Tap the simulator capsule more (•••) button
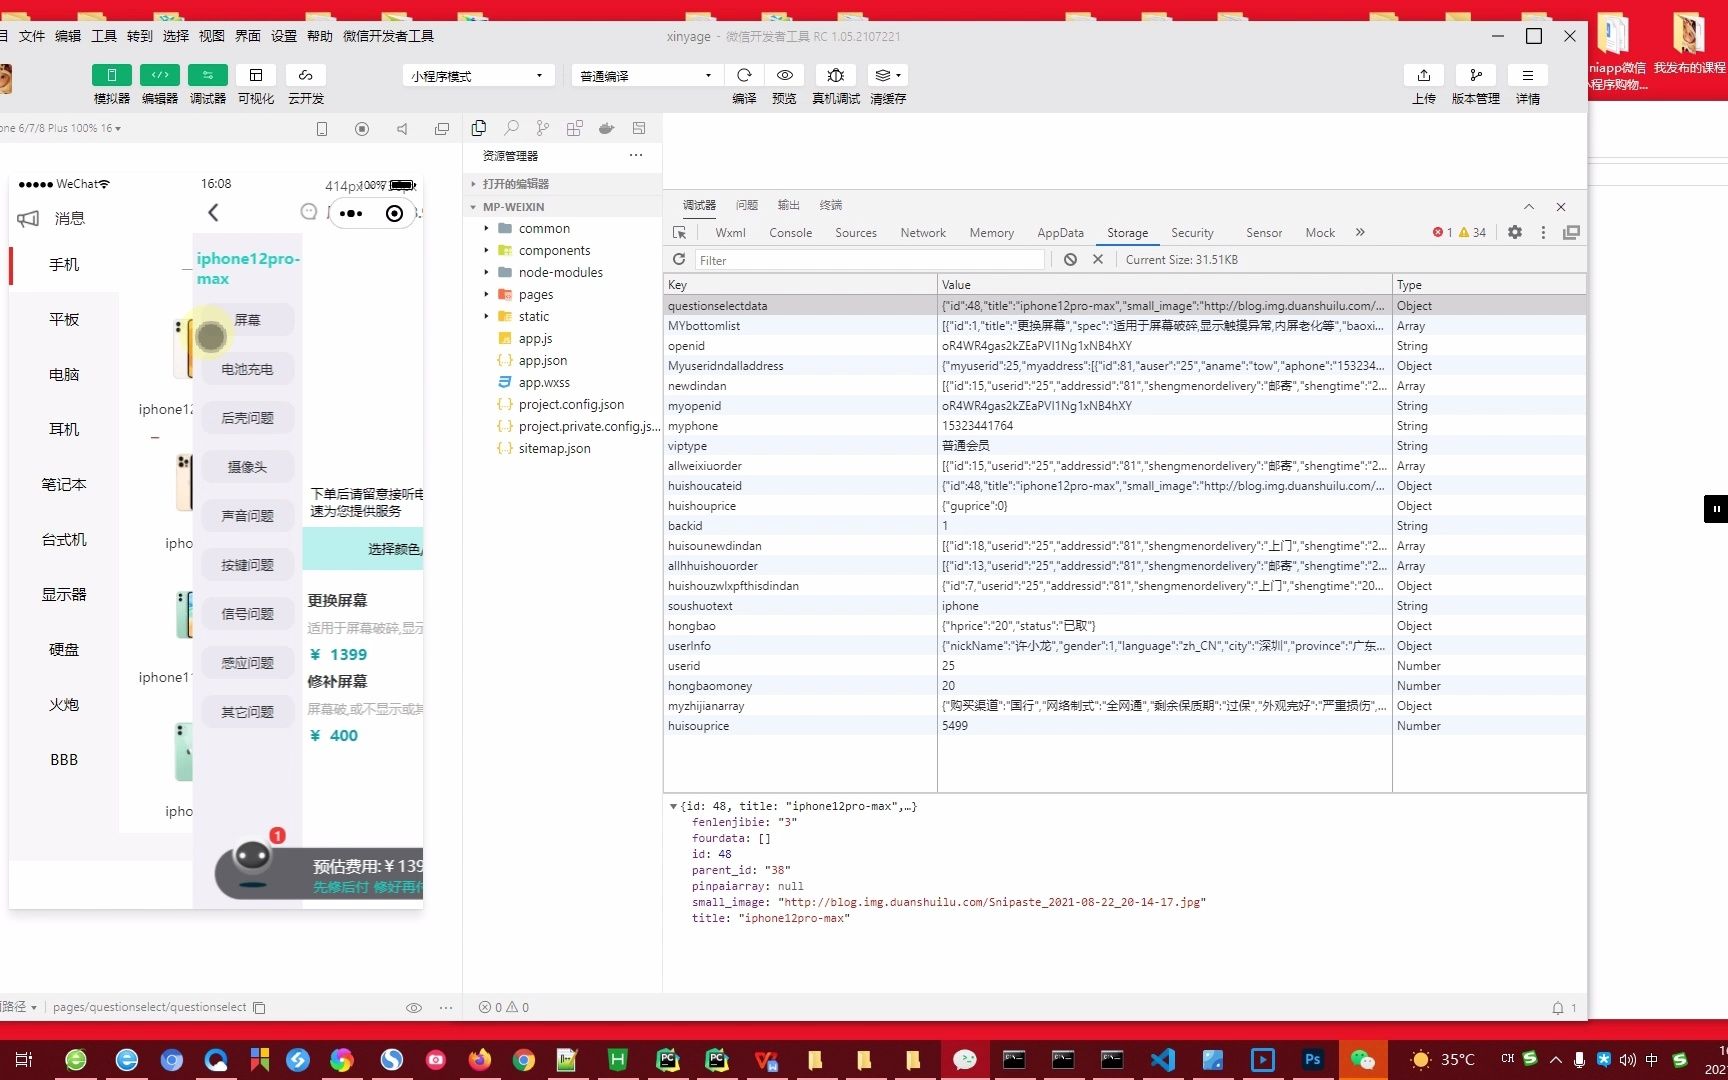1728x1080 pixels. (x=351, y=213)
